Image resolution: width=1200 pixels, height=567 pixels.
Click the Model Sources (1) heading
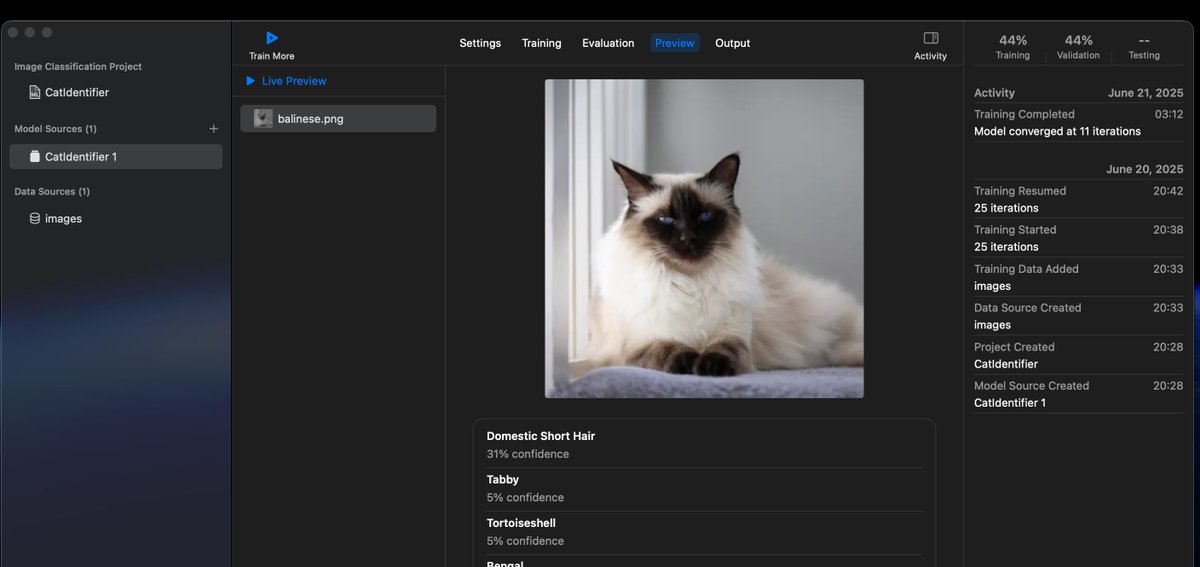55,129
